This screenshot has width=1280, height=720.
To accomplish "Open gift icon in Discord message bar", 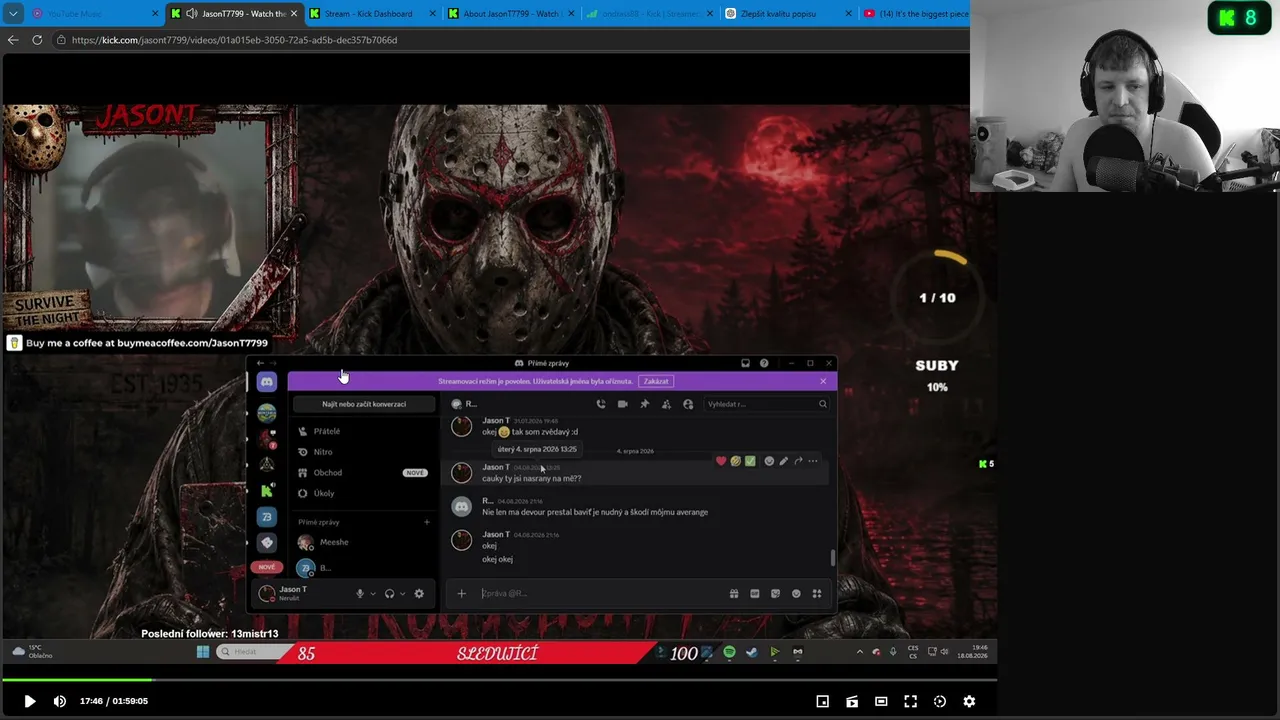I will click(734, 594).
